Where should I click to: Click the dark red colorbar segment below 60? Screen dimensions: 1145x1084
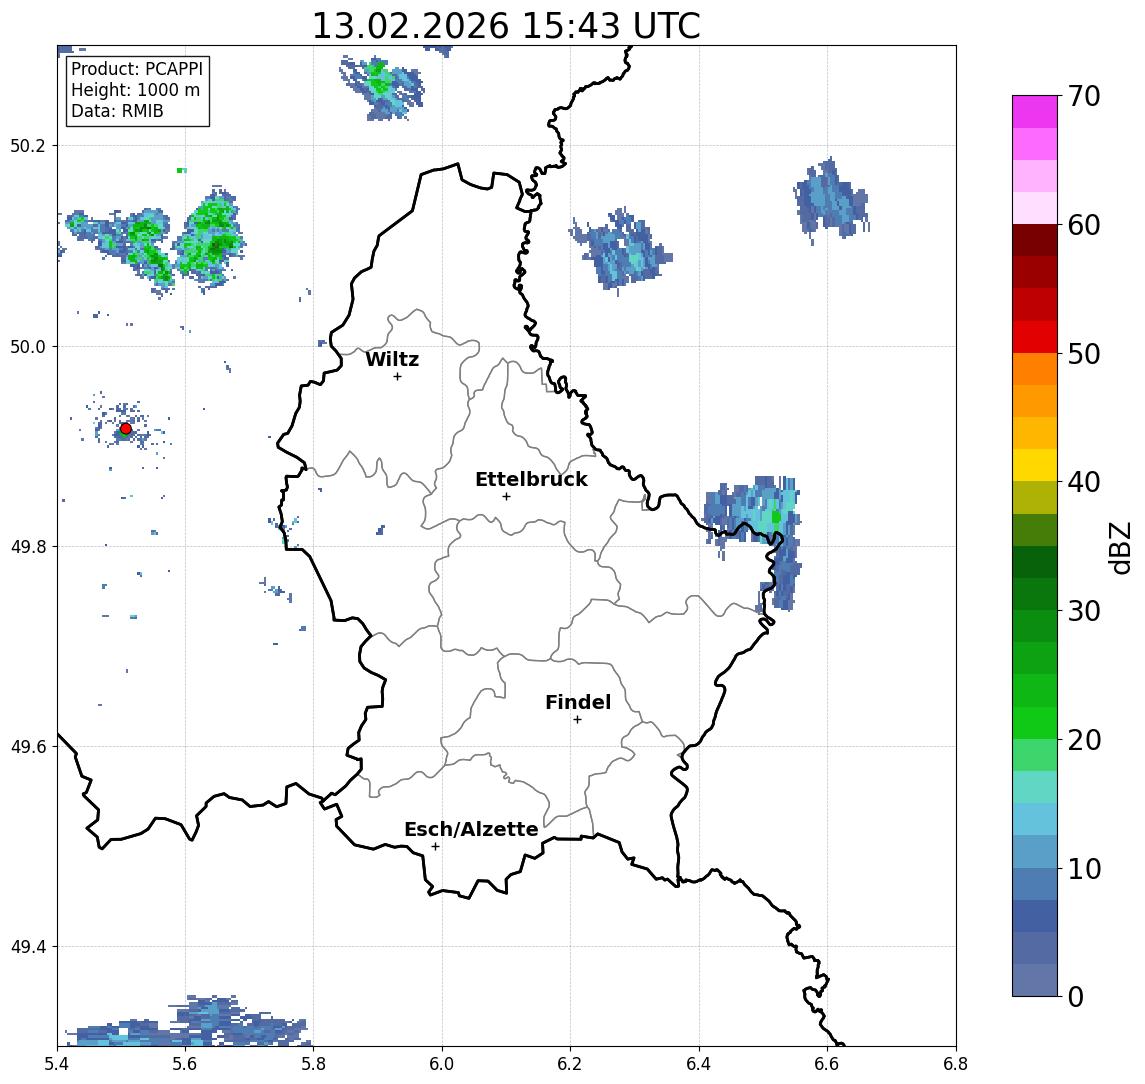pos(1035,240)
